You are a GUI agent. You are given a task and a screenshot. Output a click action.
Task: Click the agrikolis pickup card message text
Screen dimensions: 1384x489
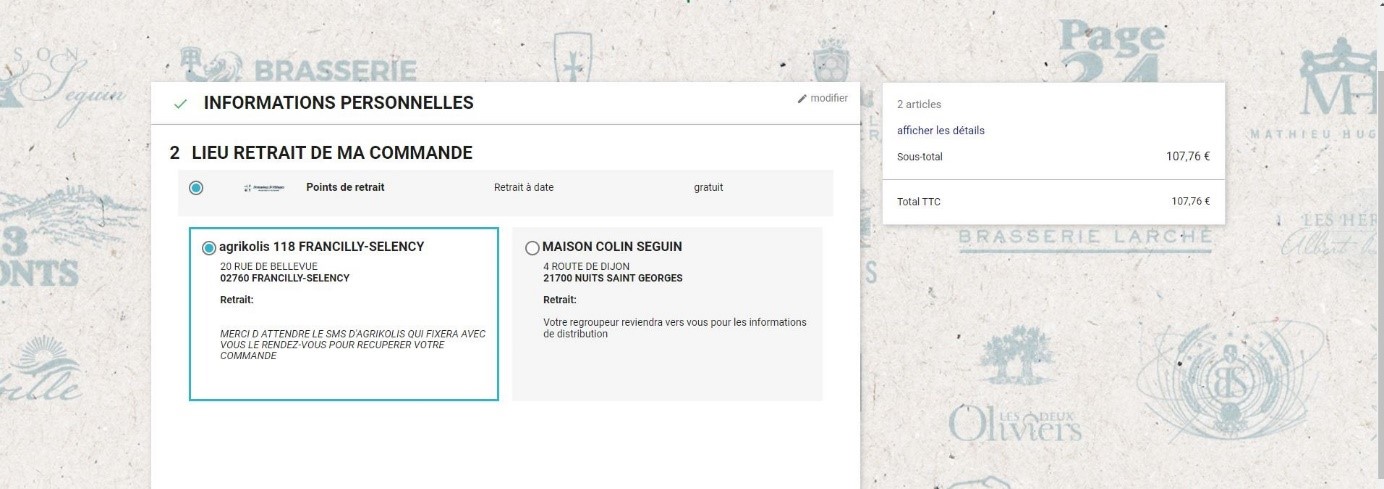(353, 344)
